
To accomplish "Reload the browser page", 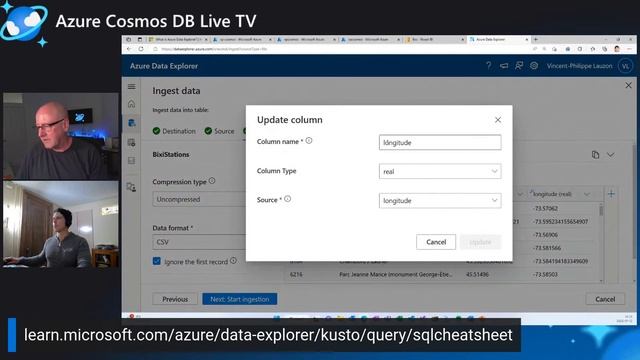I will pyautogui.click(x=141, y=49).
